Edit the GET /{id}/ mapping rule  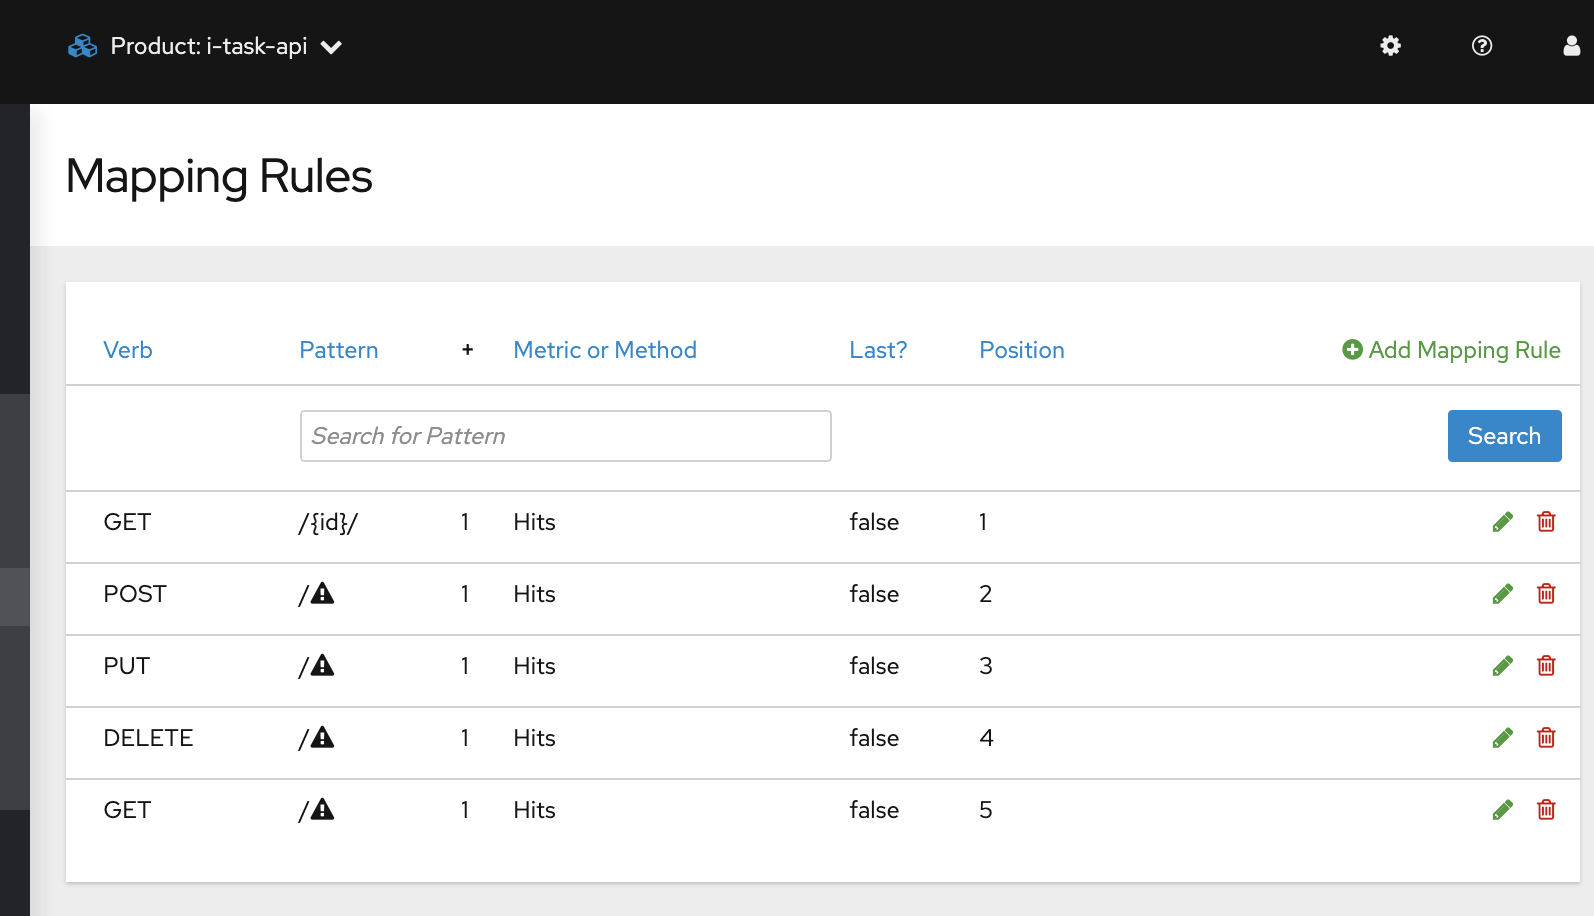point(1502,522)
